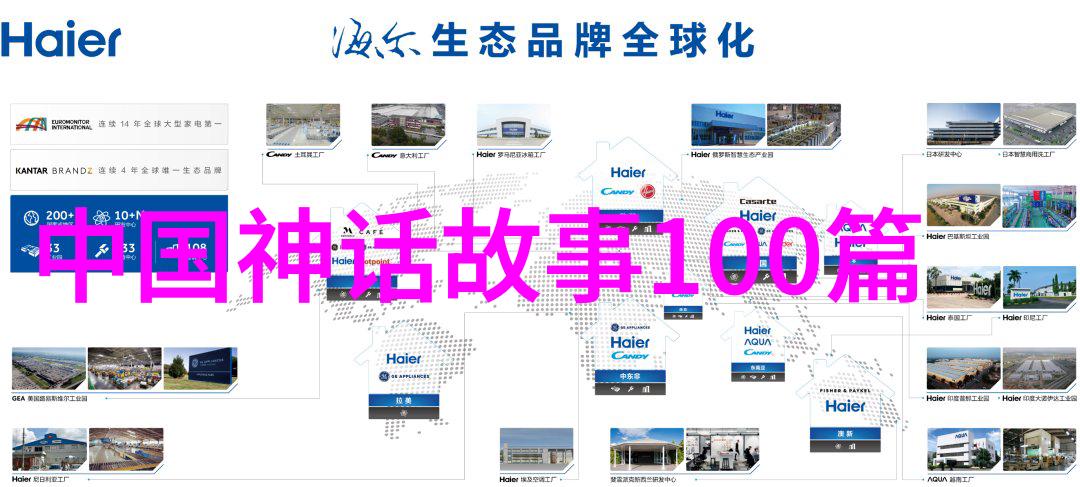Image resolution: width=1080 pixels, height=487 pixels.
Task: Click the atom icon beside 10+N
Action: [x=102, y=218]
